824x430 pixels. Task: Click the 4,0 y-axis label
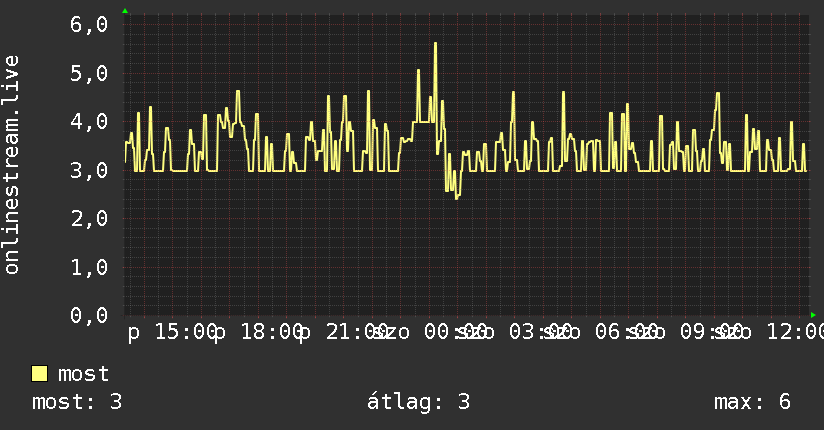[x=89, y=121]
